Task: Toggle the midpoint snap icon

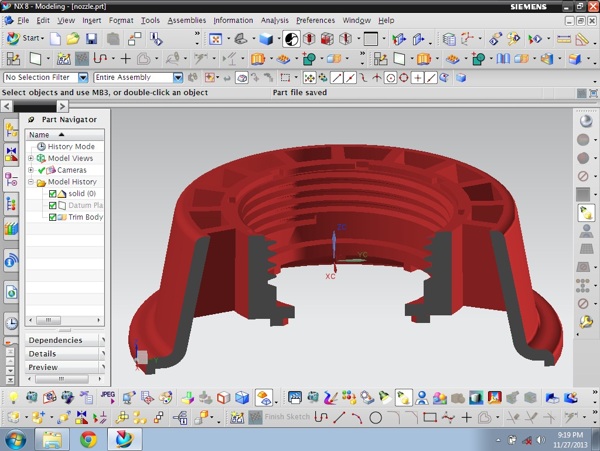Action: coord(350,78)
